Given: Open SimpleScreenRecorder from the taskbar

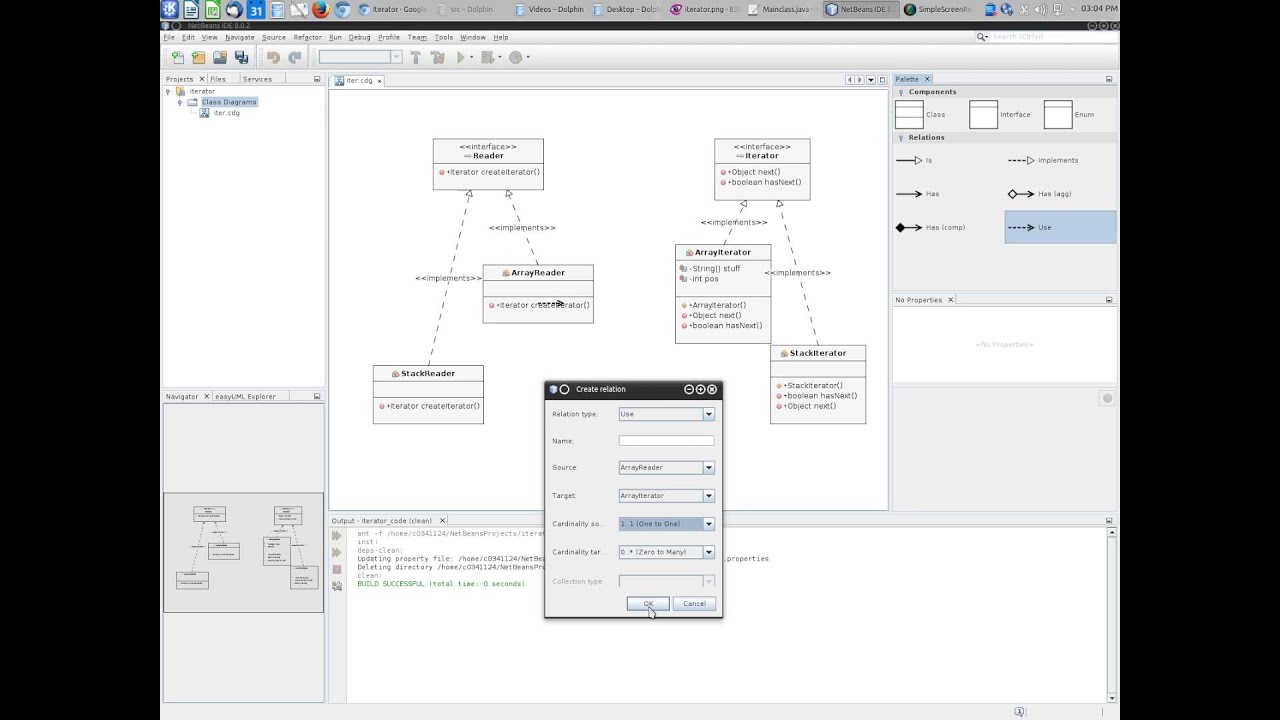Looking at the screenshot, I should click(940, 10).
